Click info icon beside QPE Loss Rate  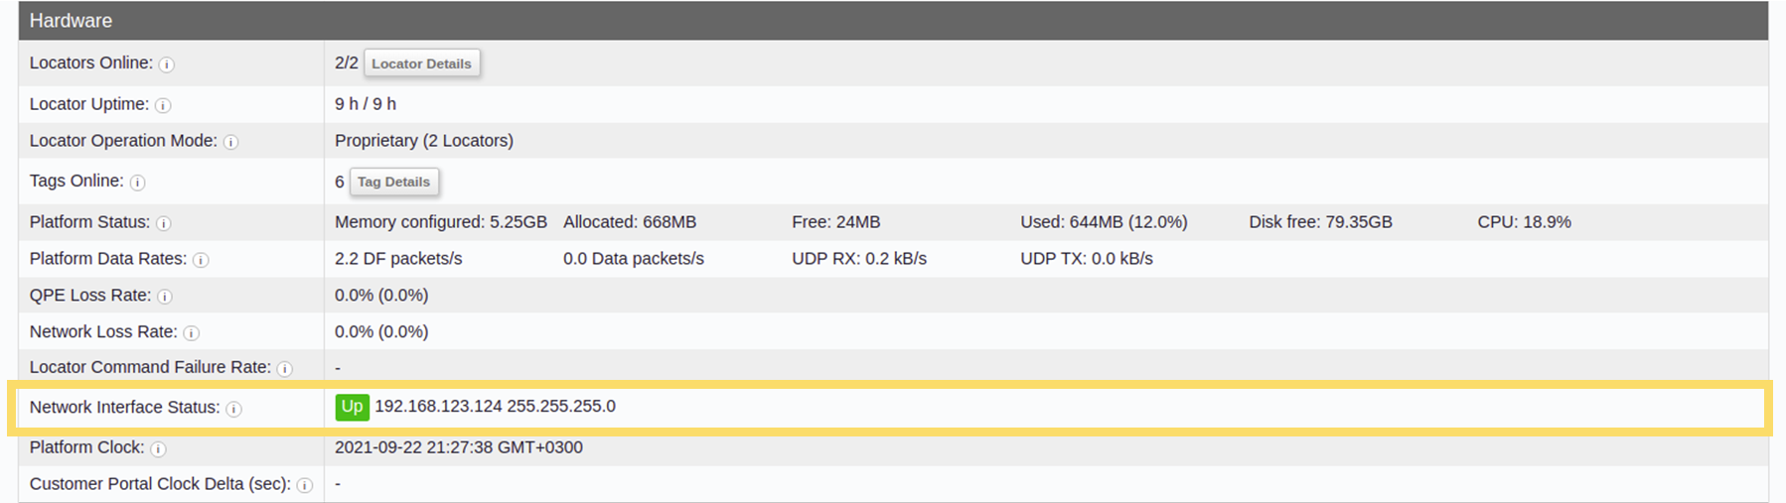(165, 296)
